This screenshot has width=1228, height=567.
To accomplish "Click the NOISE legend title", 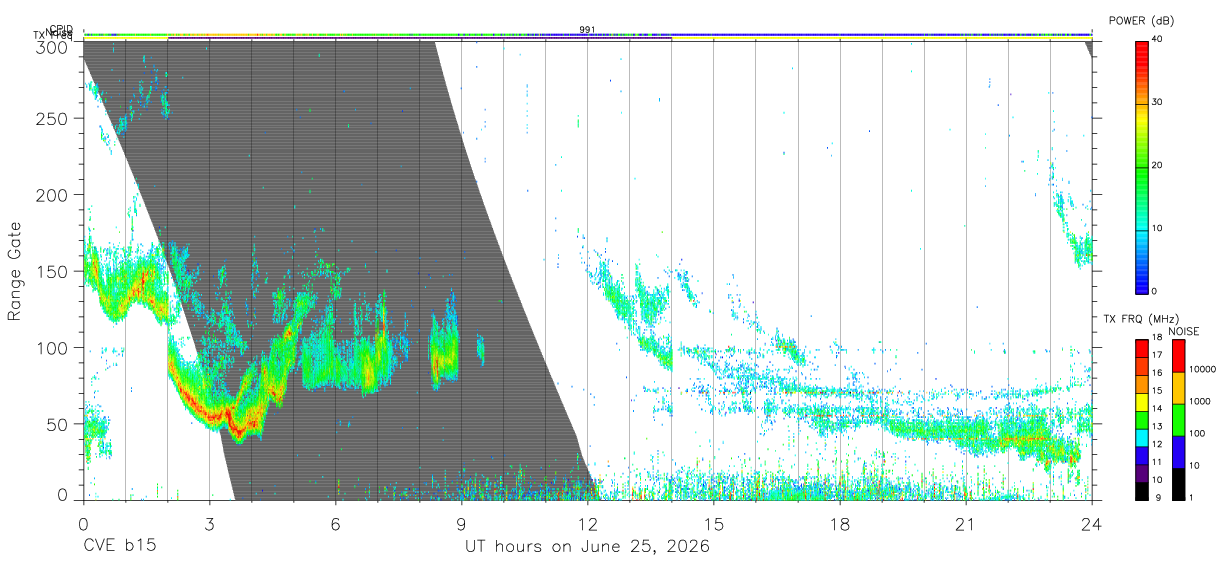I will point(1182,331).
